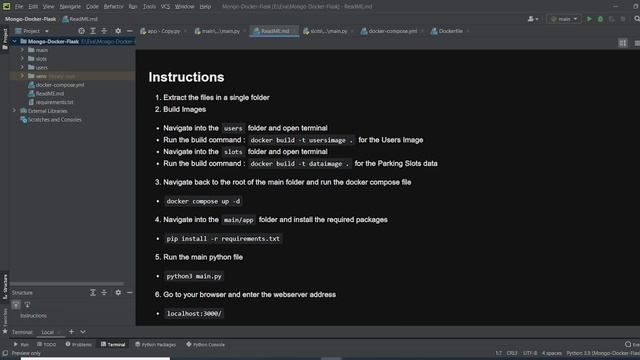Debug the main configuration

coord(600,19)
